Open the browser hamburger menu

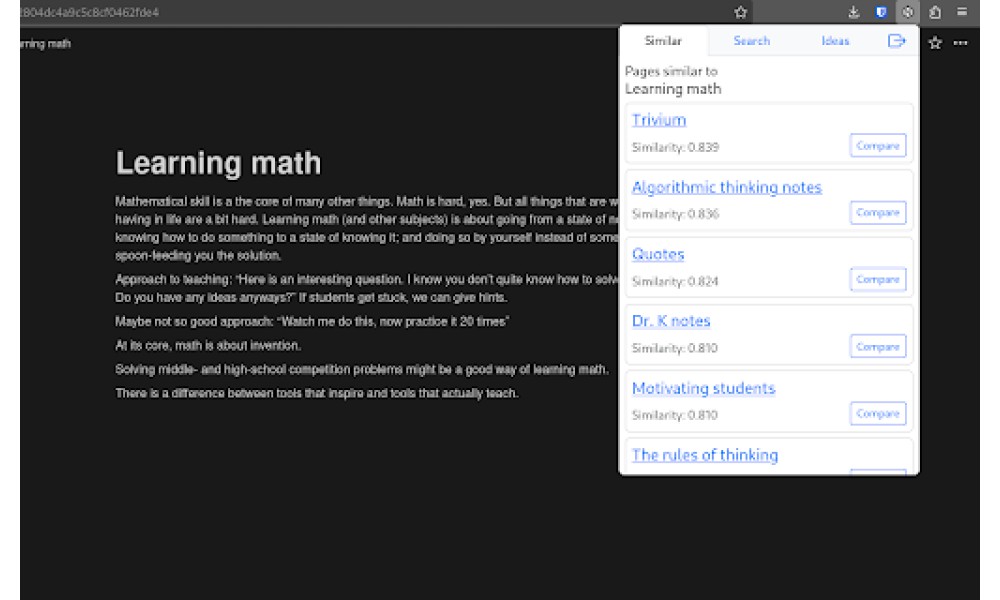962,12
